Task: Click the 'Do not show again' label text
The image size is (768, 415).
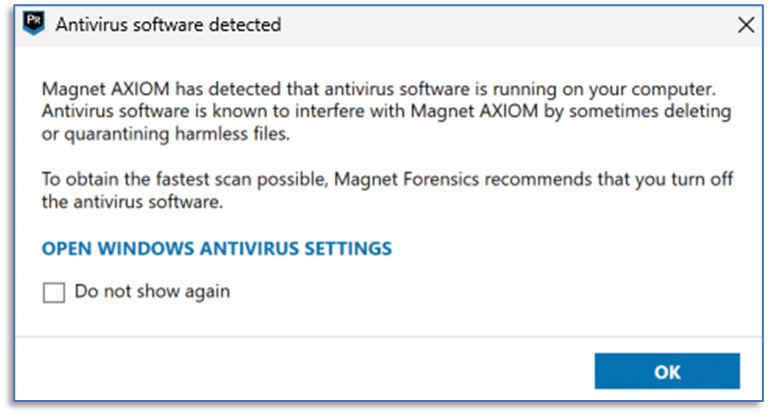Action: (x=152, y=292)
